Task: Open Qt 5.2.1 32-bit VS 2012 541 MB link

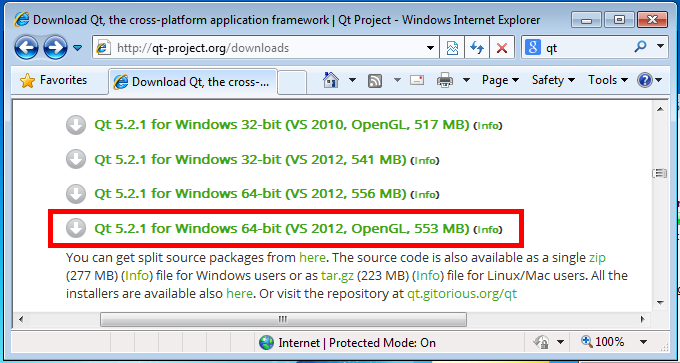Action: [250, 160]
